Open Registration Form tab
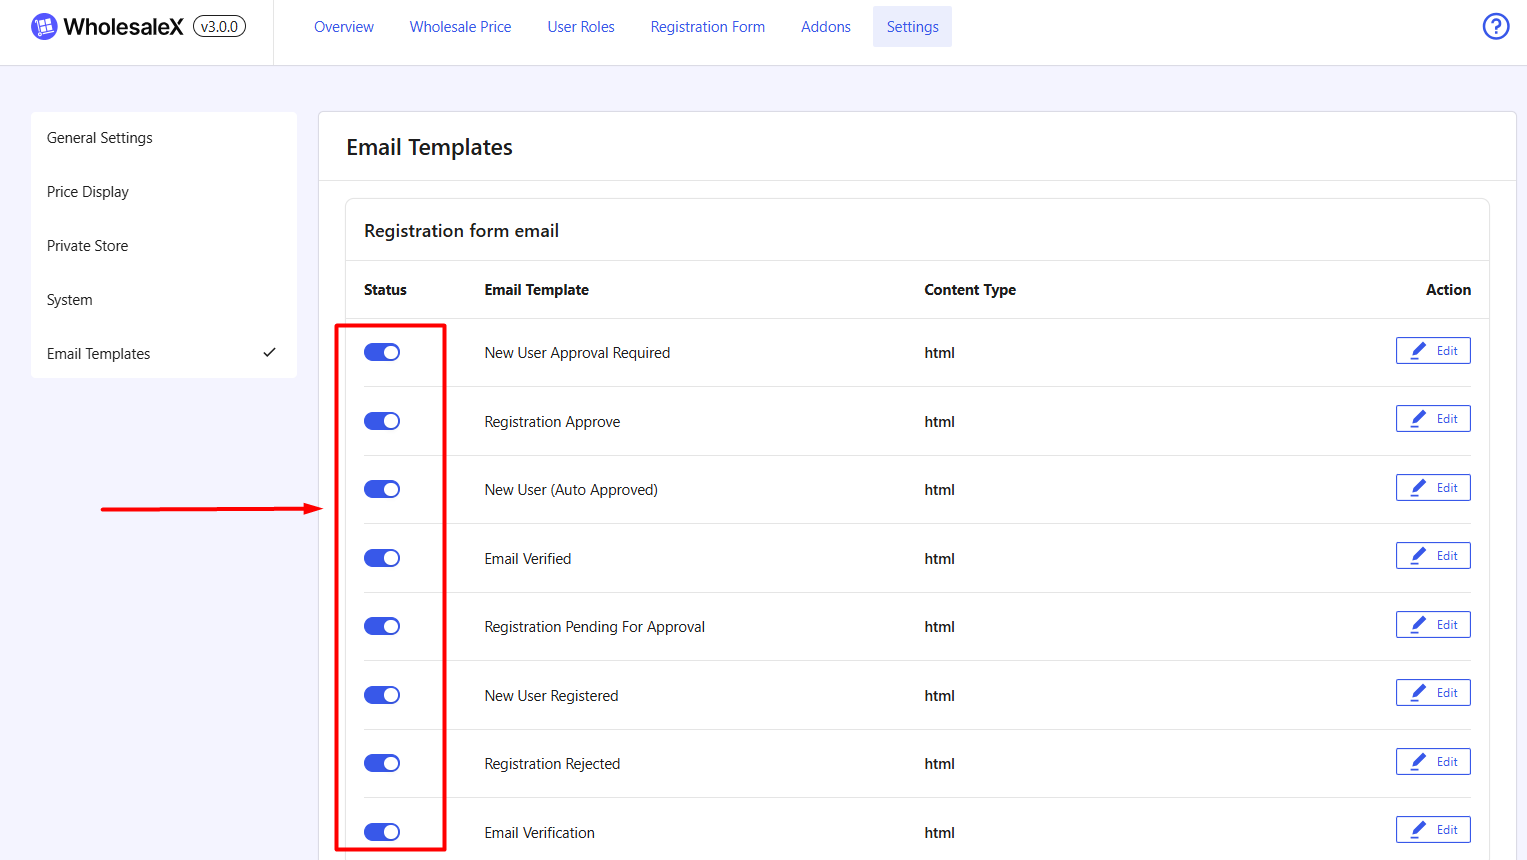Screen dimensions: 1527x860 pyautogui.click(x=708, y=27)
